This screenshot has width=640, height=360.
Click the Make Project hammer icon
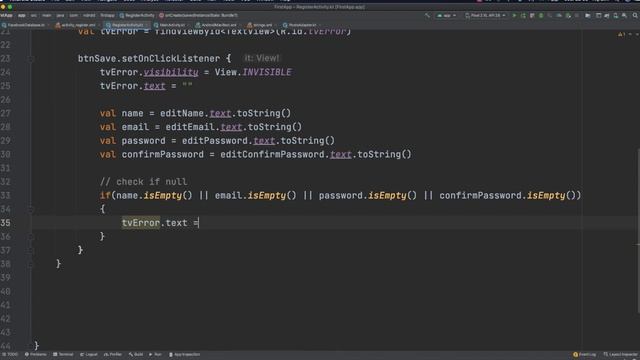tap(427, 16)
